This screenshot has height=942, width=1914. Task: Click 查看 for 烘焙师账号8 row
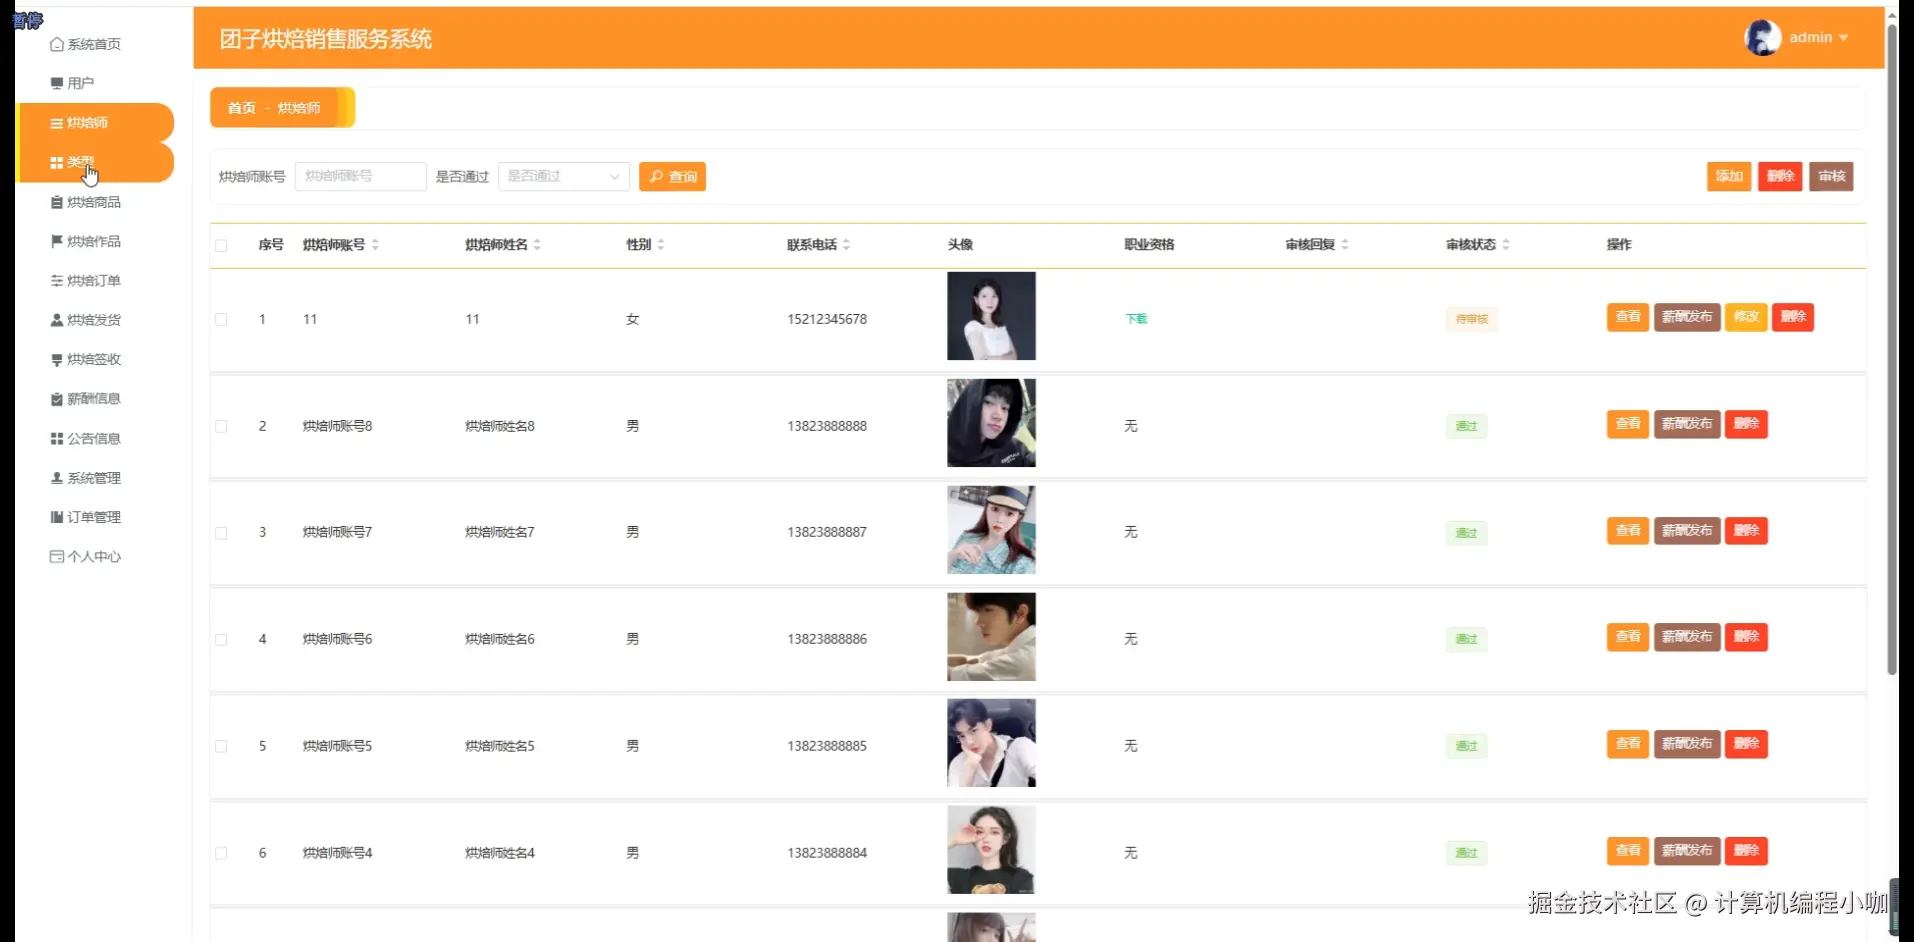pos(1628,424)
